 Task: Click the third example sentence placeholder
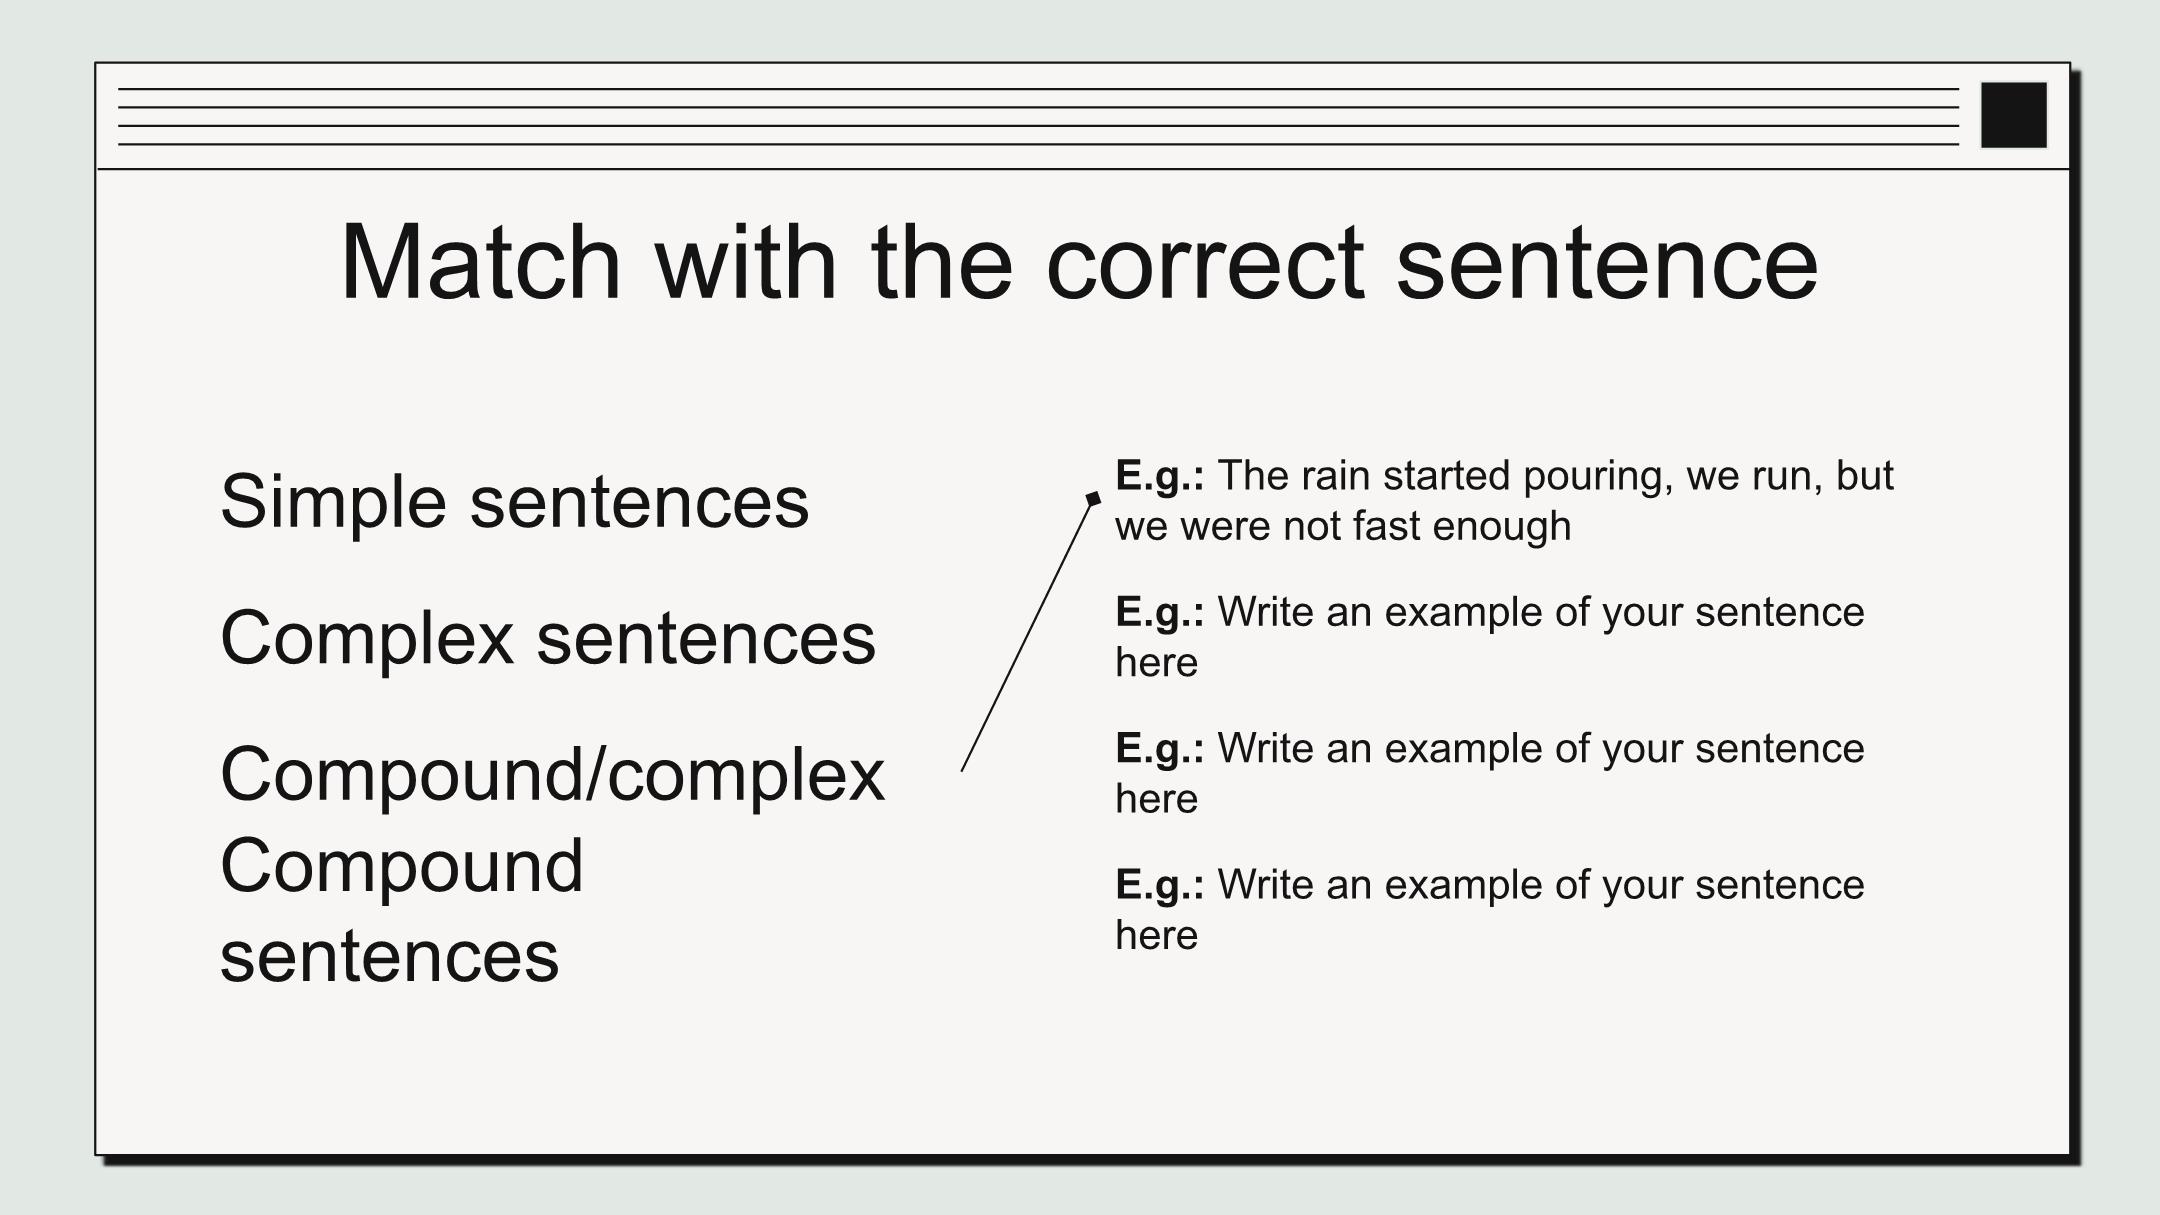1490,773
